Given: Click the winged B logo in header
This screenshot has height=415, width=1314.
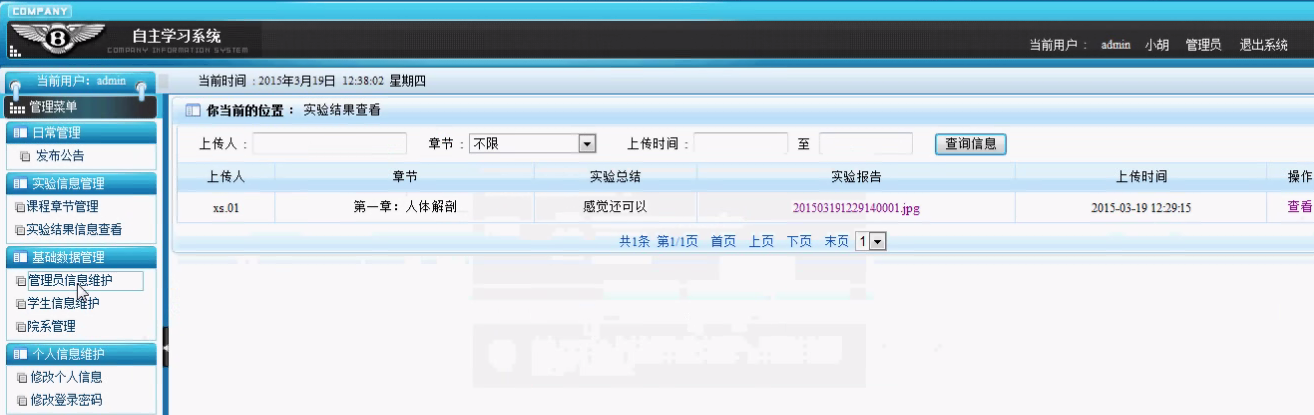Looking at the screenshot, I should click(56, 39).
